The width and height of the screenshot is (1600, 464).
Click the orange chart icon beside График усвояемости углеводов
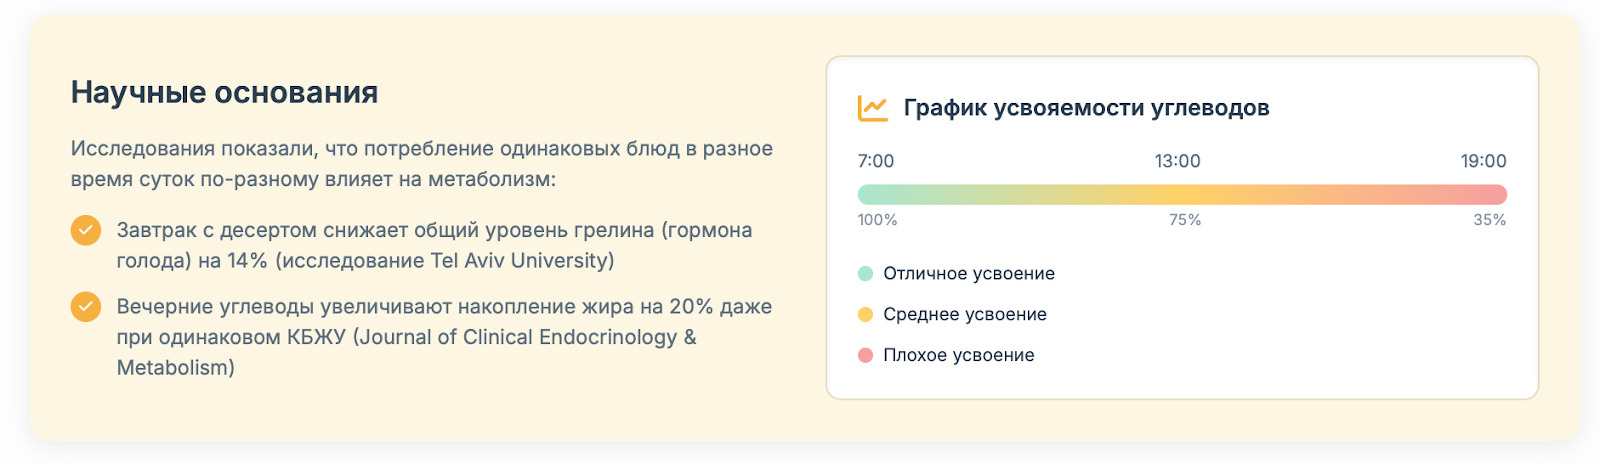coord(872,108)
